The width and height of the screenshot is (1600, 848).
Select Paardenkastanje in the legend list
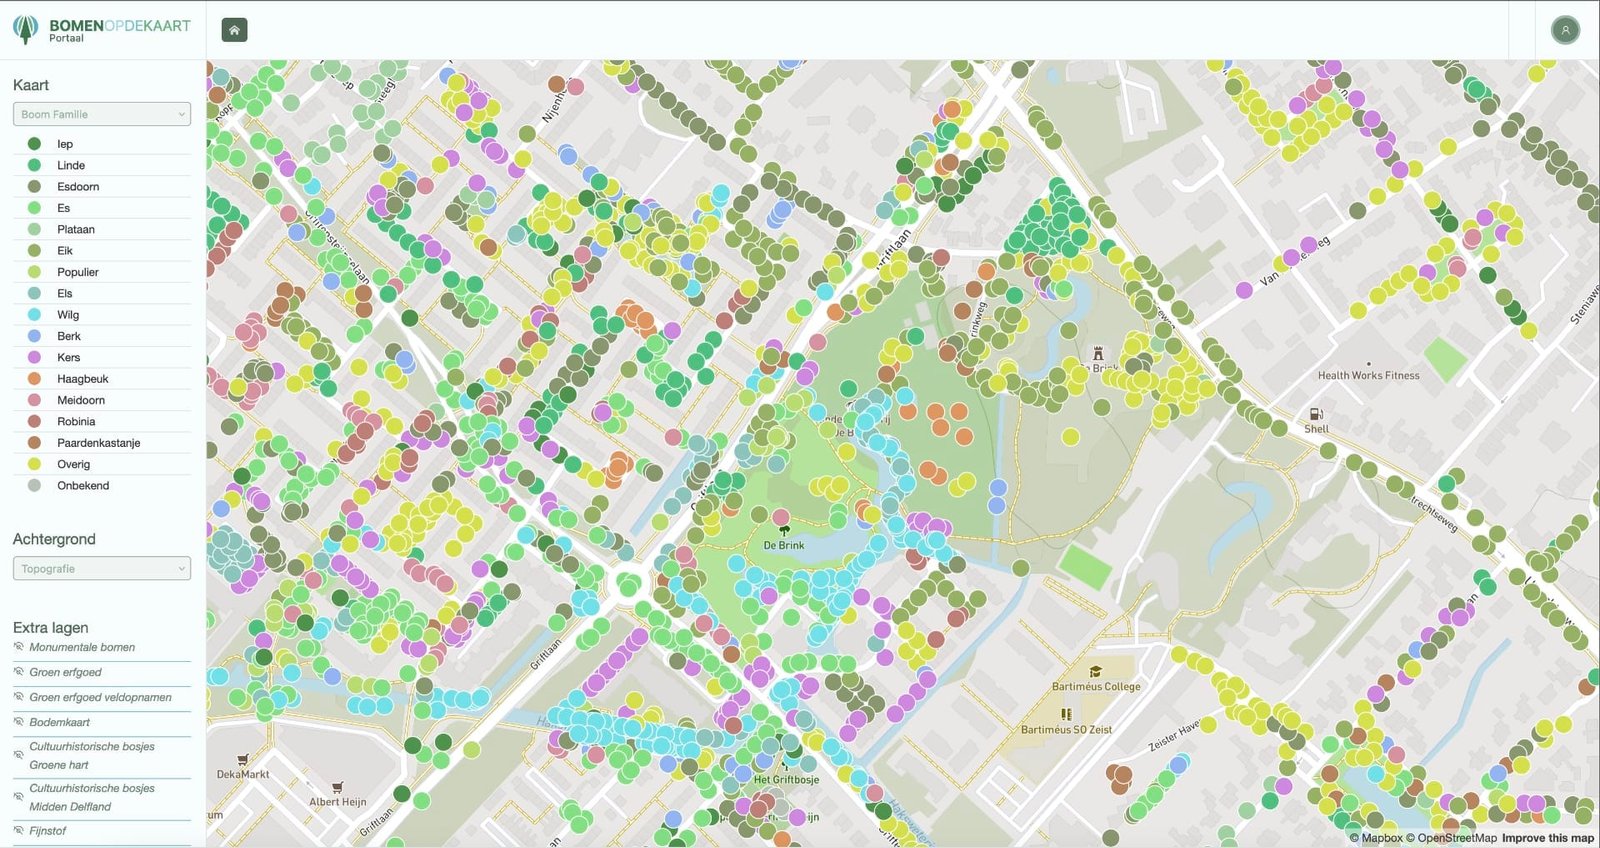pyautogui.click(x=98, y=443)
